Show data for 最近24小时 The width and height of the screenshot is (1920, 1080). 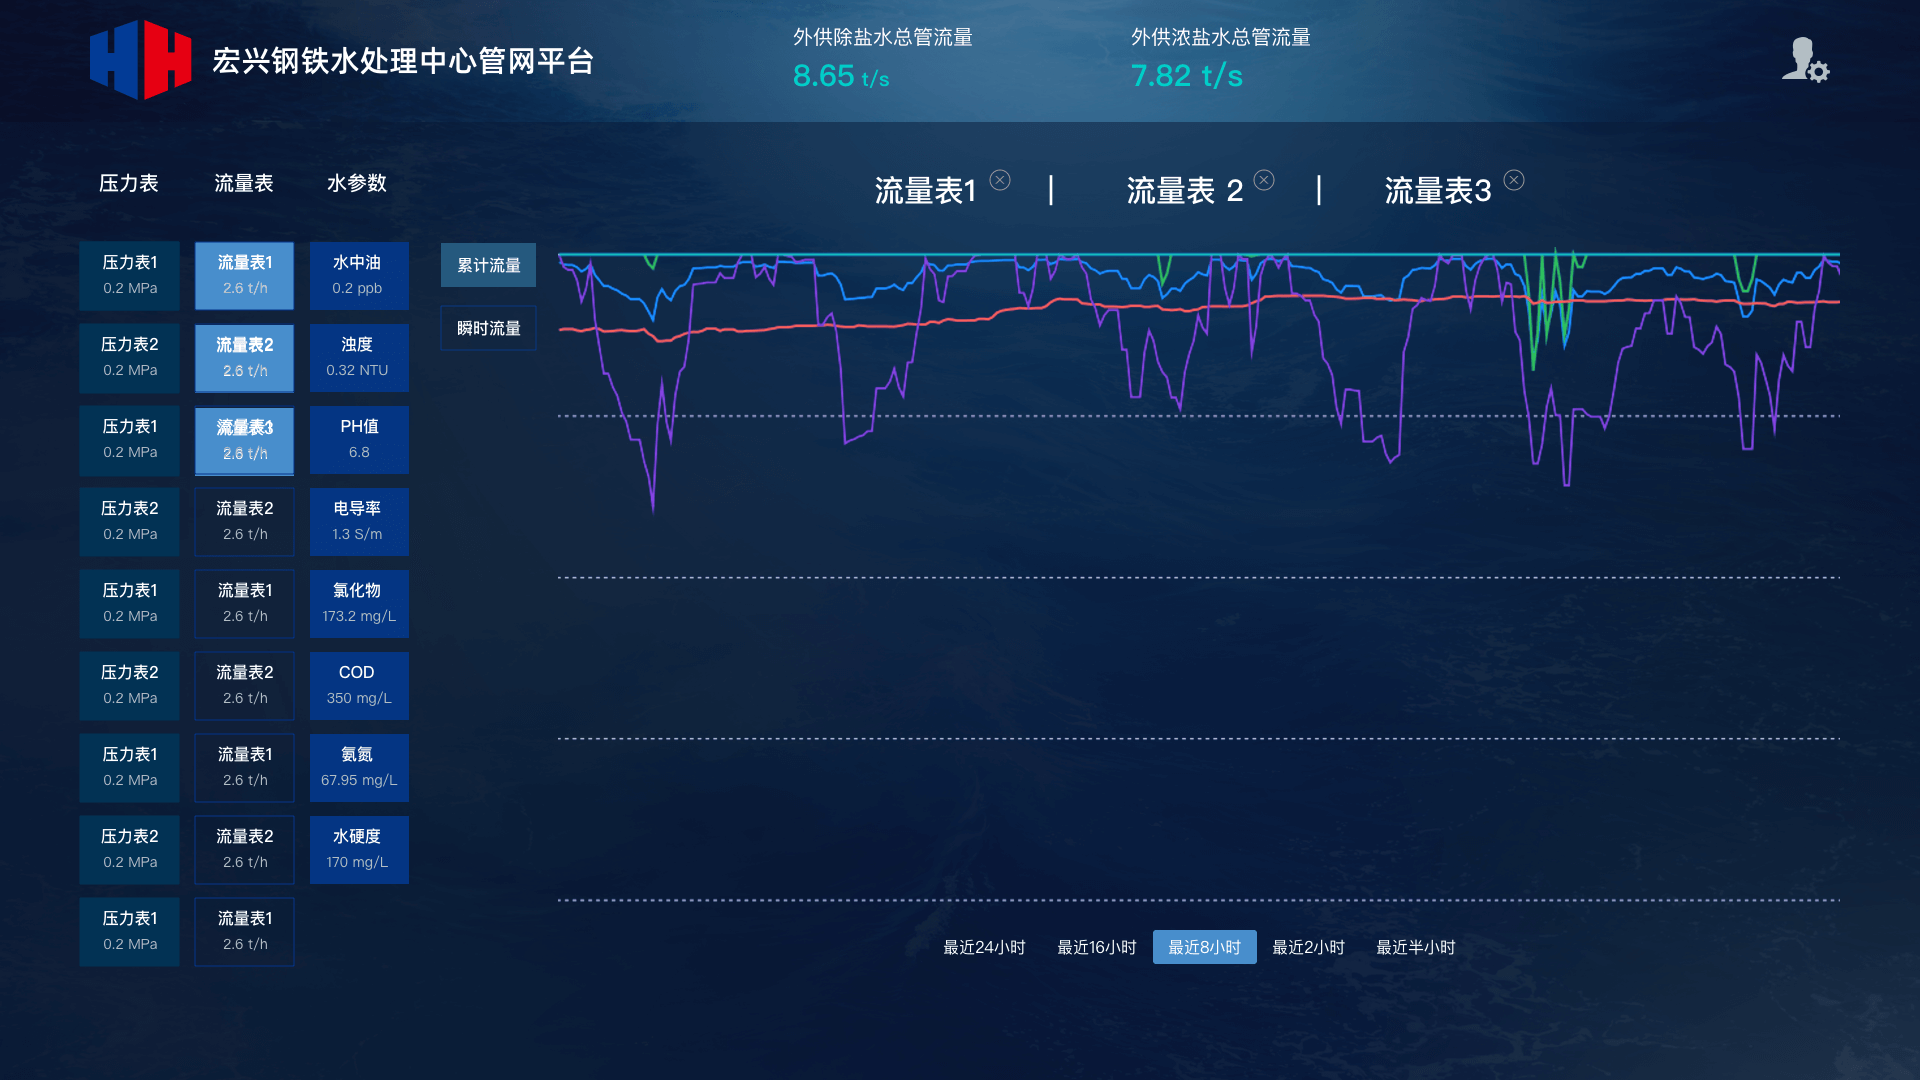tap(984, 947)
